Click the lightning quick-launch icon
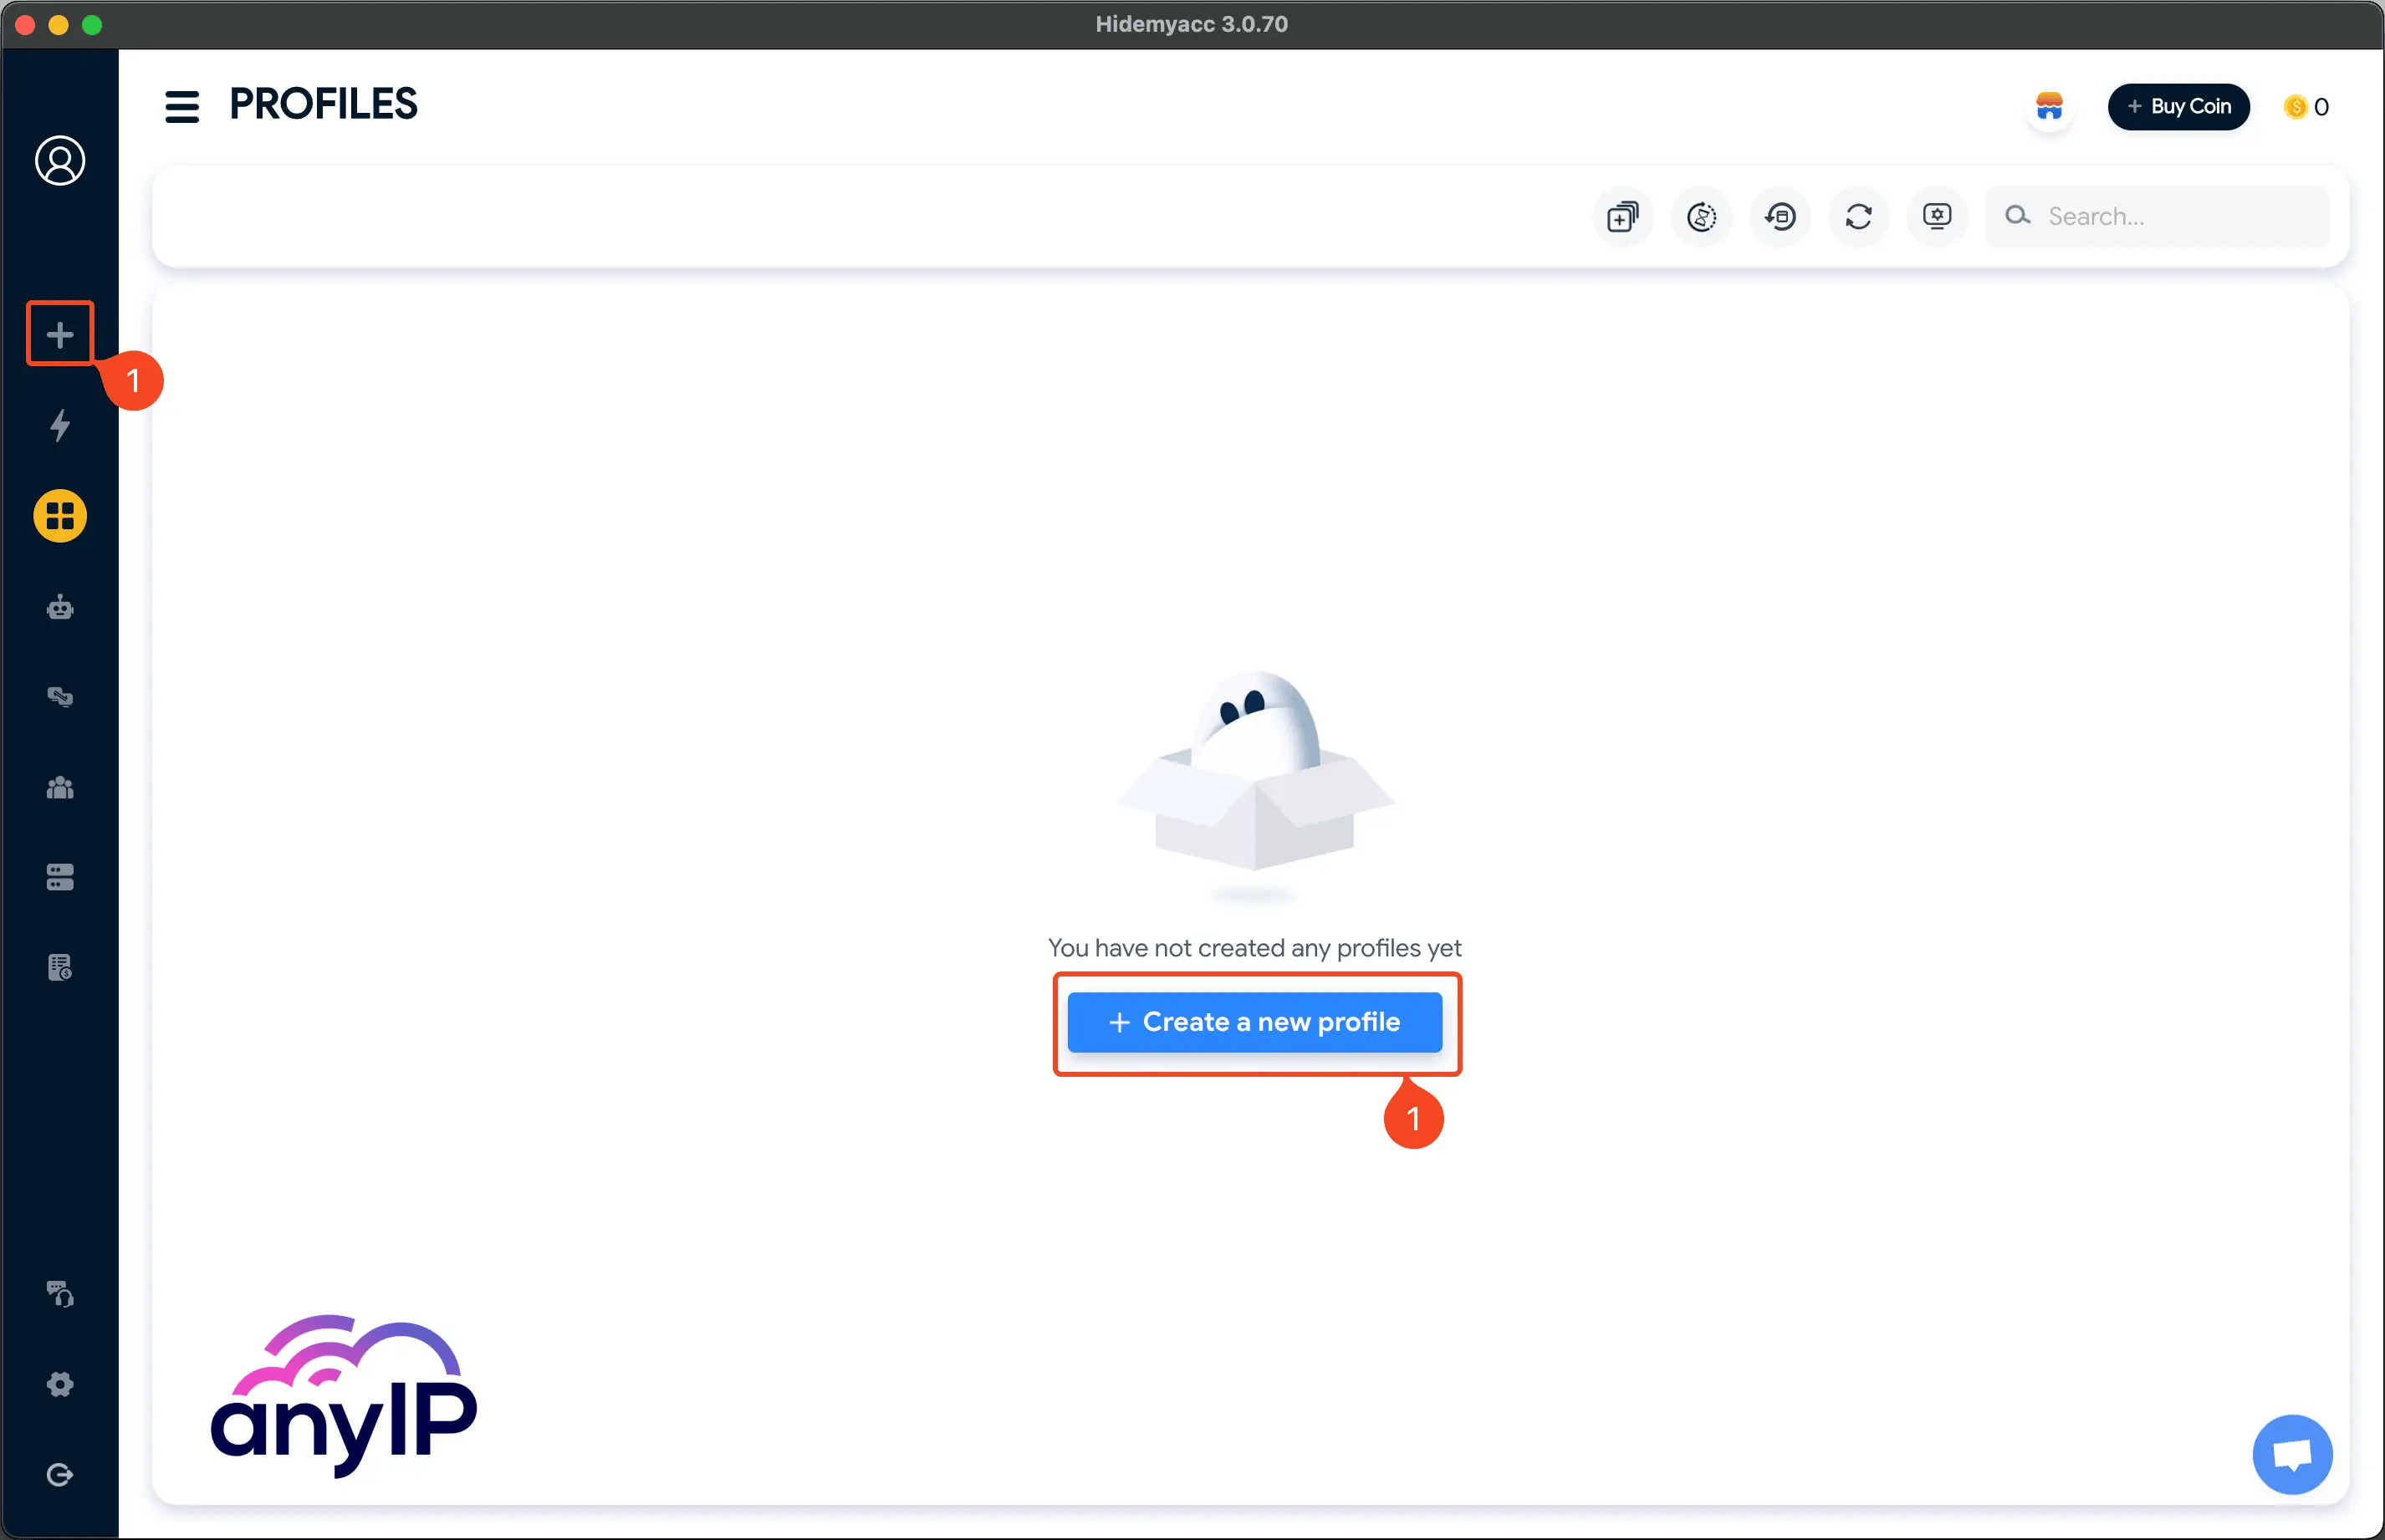The width and height of the screenshot is (2385, 1540). click(59, 426)
